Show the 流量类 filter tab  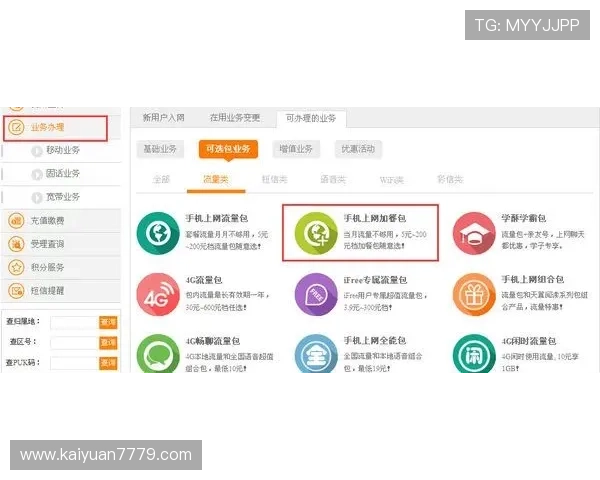216,179
